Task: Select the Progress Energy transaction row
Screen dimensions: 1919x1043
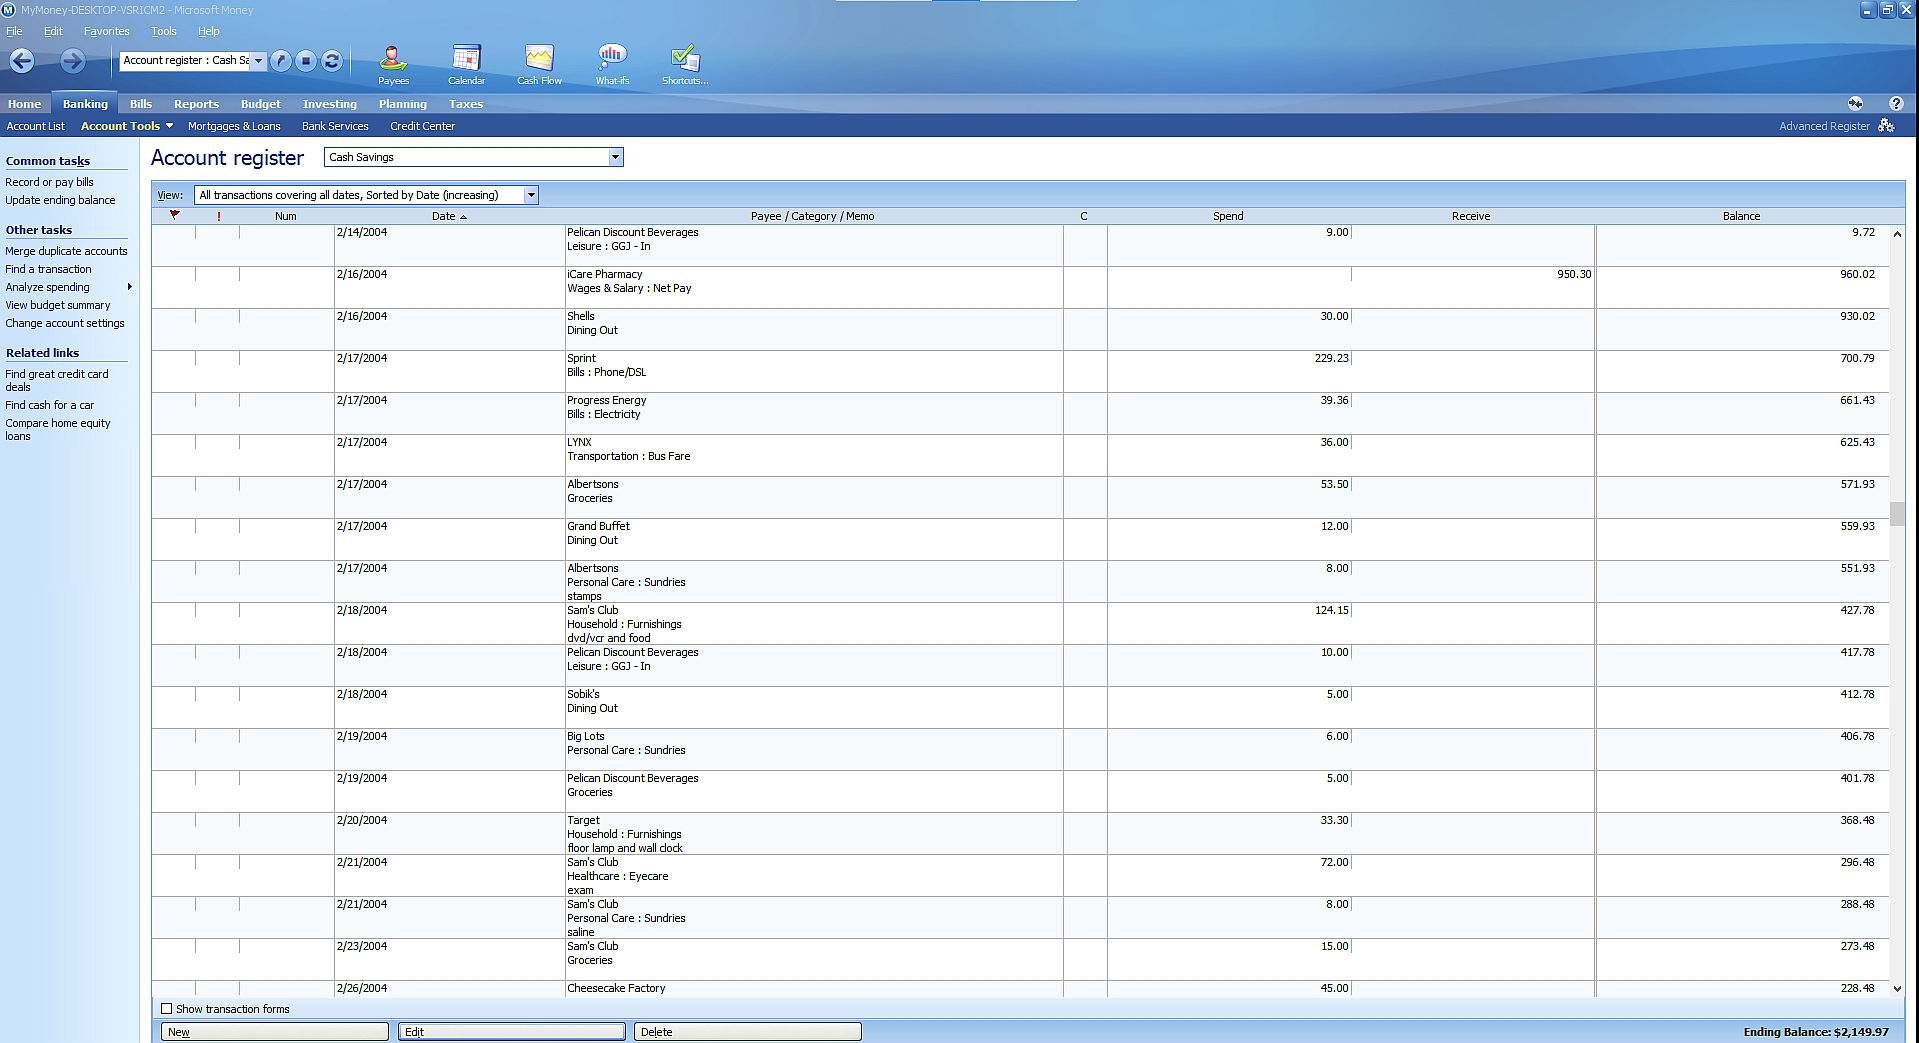Action: [x=1021, y=413]
